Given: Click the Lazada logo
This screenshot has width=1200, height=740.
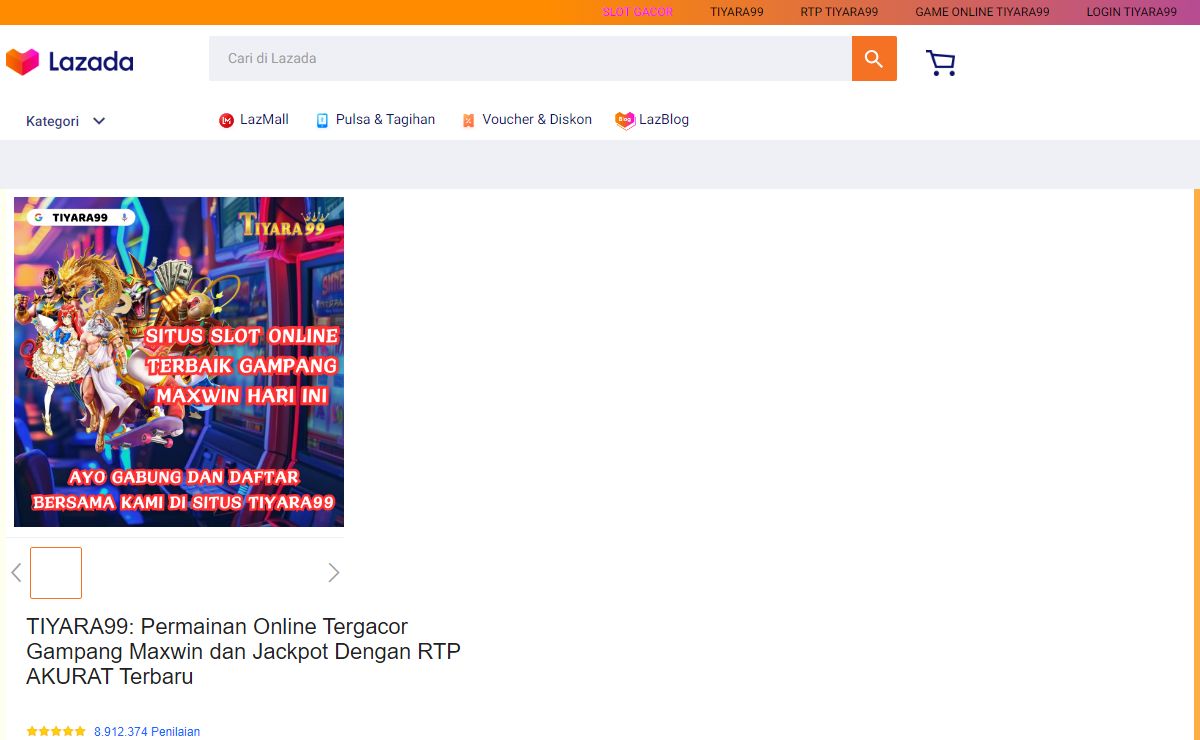Looking at the screenshot, I should click(x=69, y=62).
